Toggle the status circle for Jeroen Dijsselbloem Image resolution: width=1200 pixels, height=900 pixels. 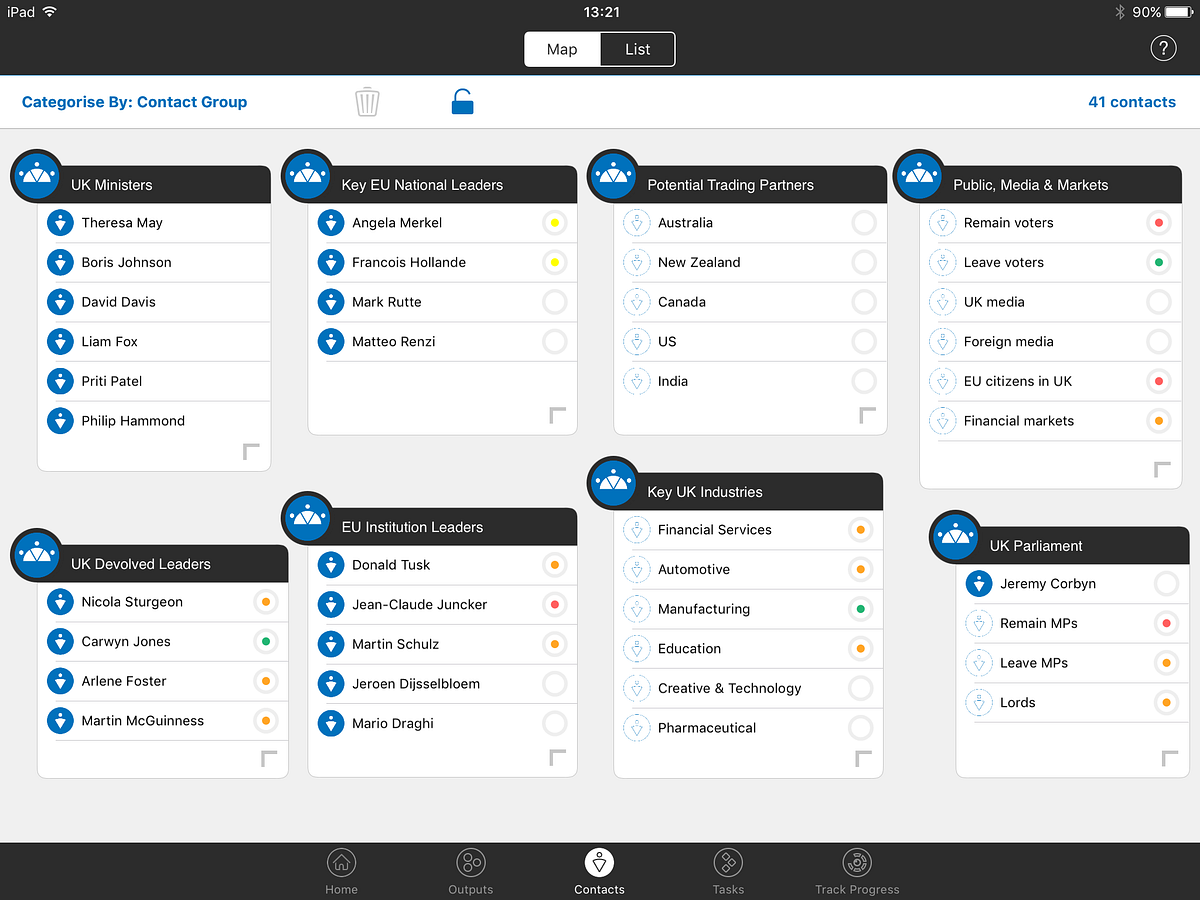click(555, 684)
